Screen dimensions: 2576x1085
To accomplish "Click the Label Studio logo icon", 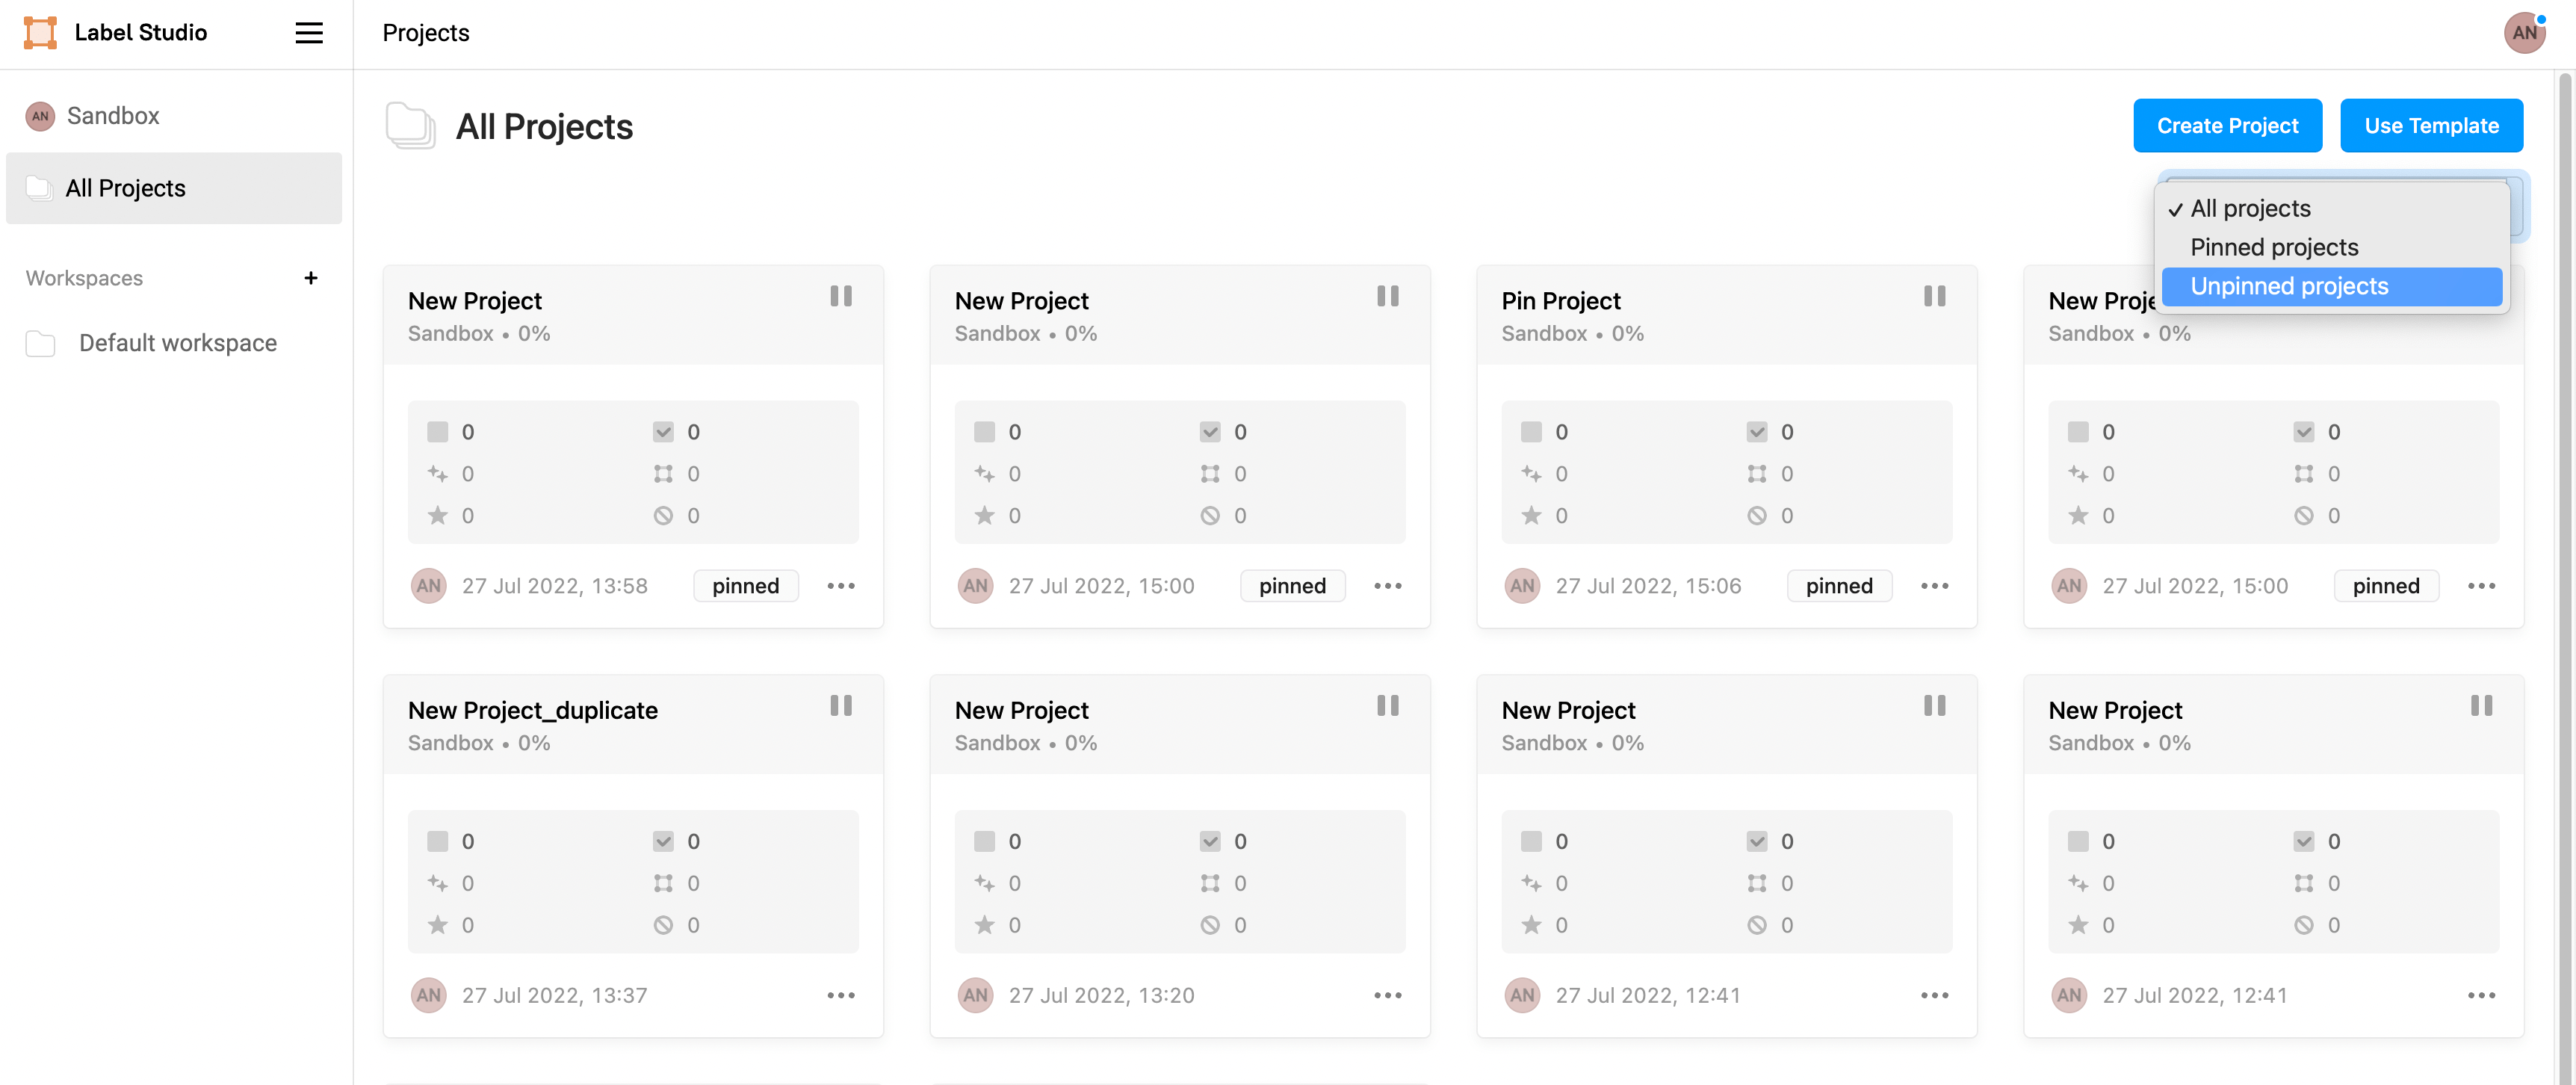I will (40, 33).
